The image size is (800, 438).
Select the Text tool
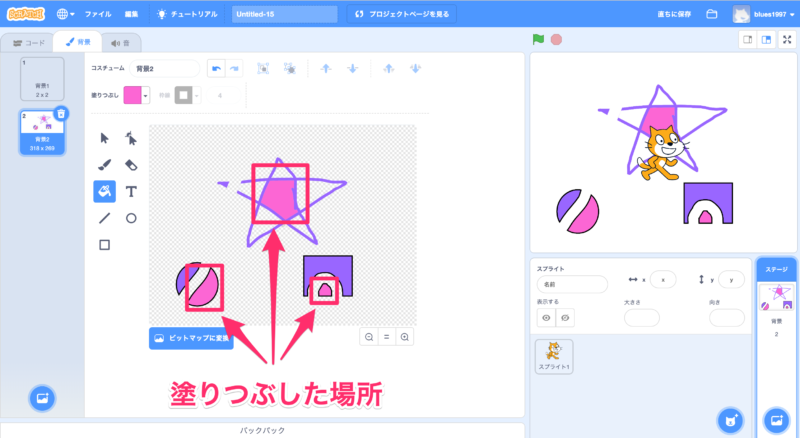tap(131, 191)
